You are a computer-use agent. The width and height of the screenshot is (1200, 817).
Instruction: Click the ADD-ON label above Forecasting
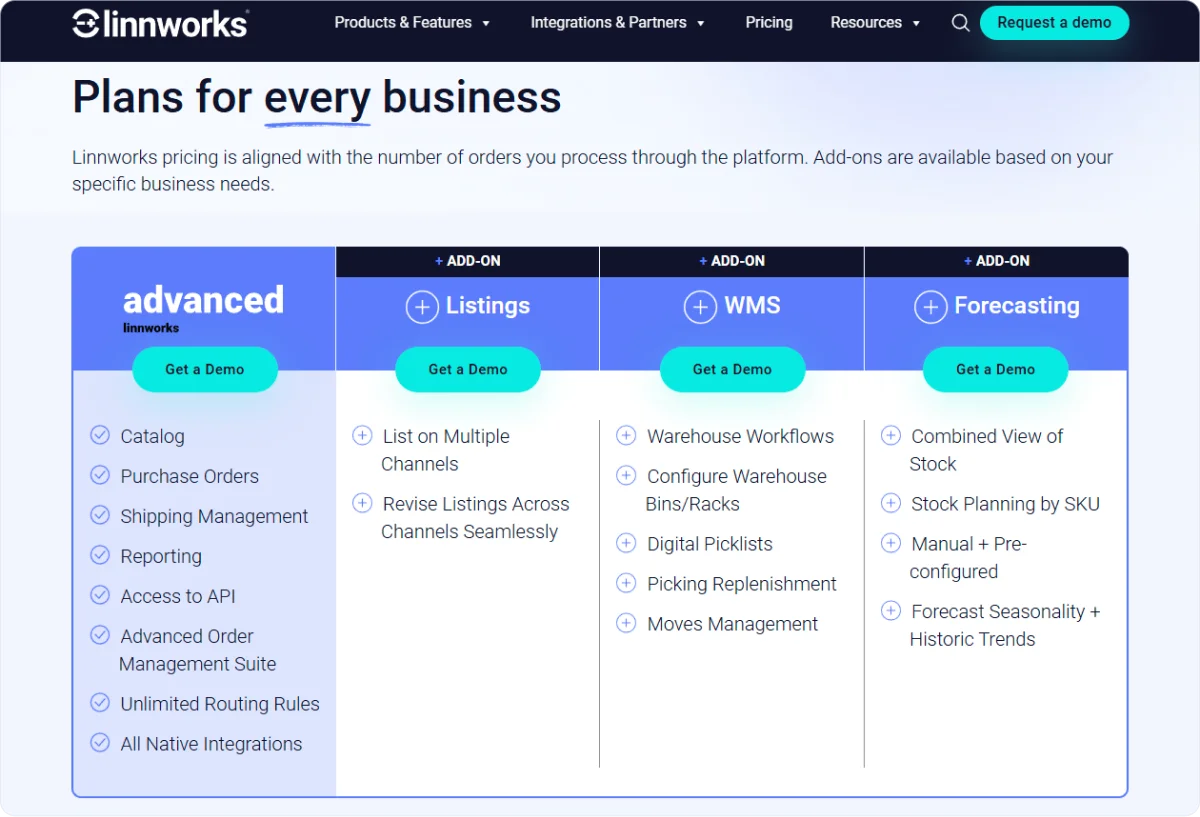[997, 261]
